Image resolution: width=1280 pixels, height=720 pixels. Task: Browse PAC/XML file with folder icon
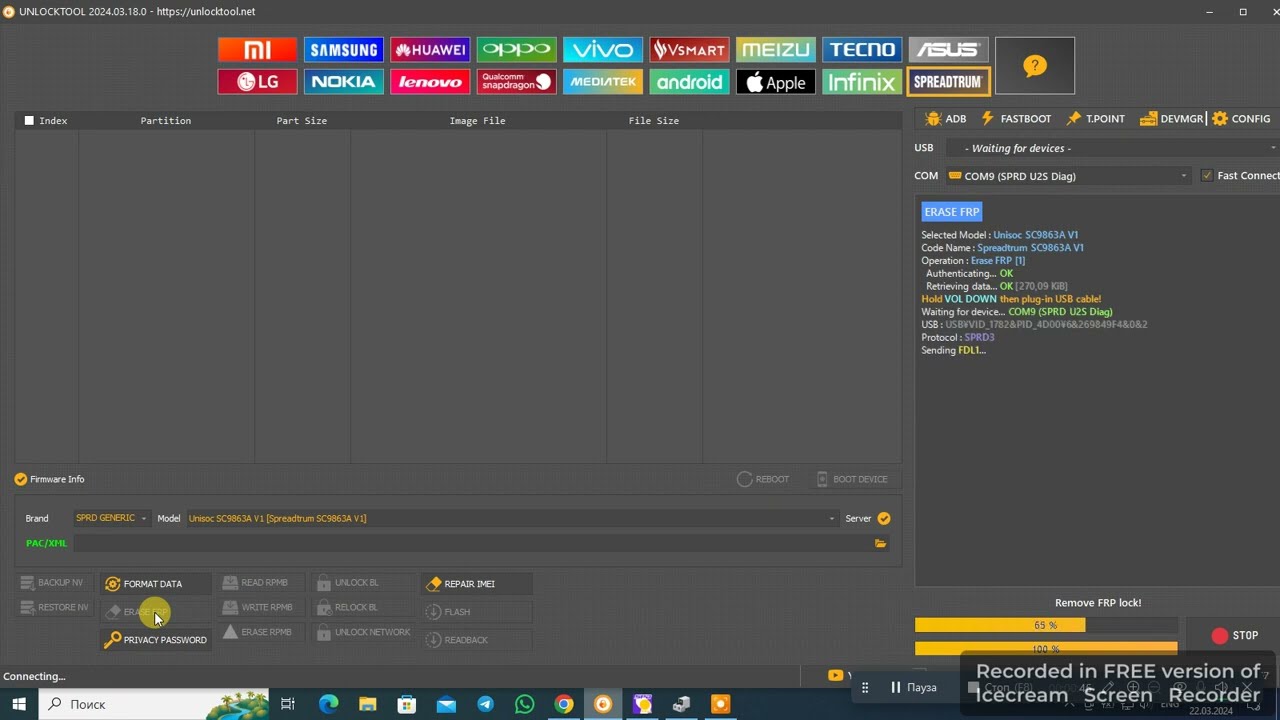point(880,543)
